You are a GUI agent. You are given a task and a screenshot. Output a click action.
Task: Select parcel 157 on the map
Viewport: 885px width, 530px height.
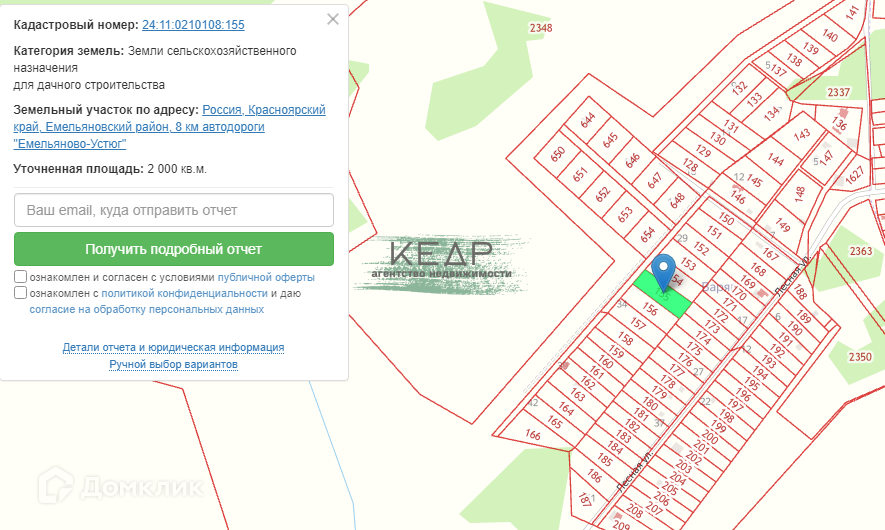click(x=638, y=323)
